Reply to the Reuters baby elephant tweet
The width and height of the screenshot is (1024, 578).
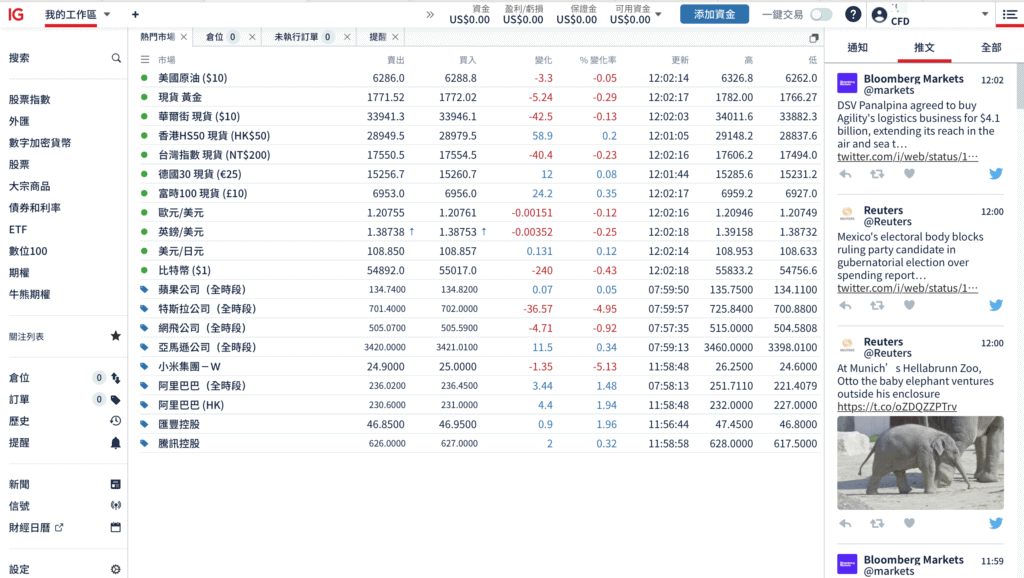[845, 524]
